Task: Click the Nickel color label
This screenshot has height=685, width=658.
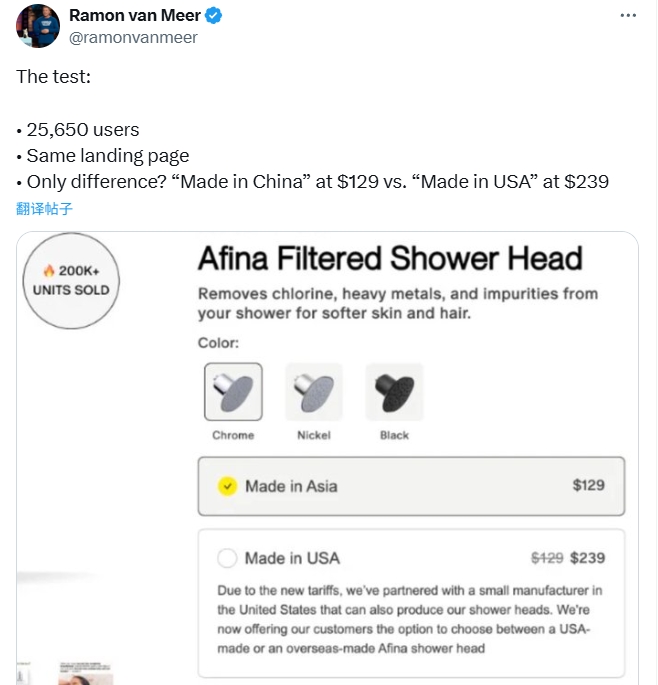Action: click(314, 436)
